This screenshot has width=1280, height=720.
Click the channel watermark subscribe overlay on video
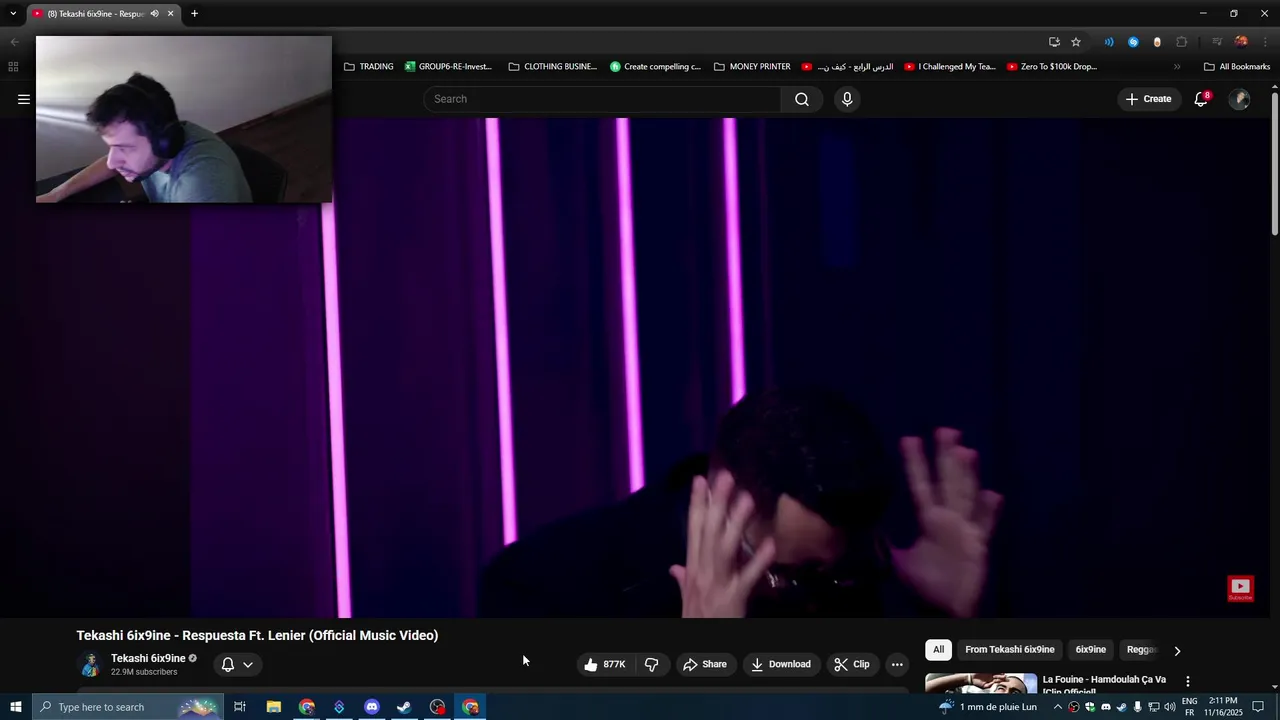1240,589
